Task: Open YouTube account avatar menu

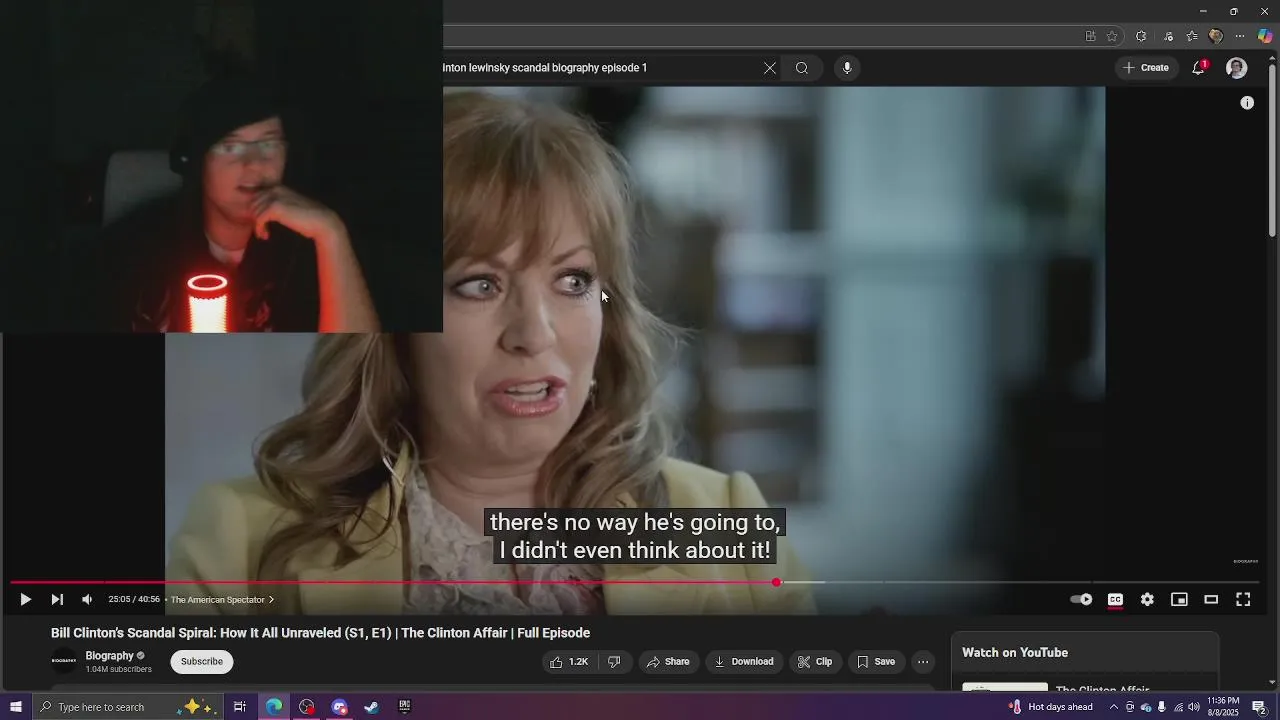Action: [1237, 68]
